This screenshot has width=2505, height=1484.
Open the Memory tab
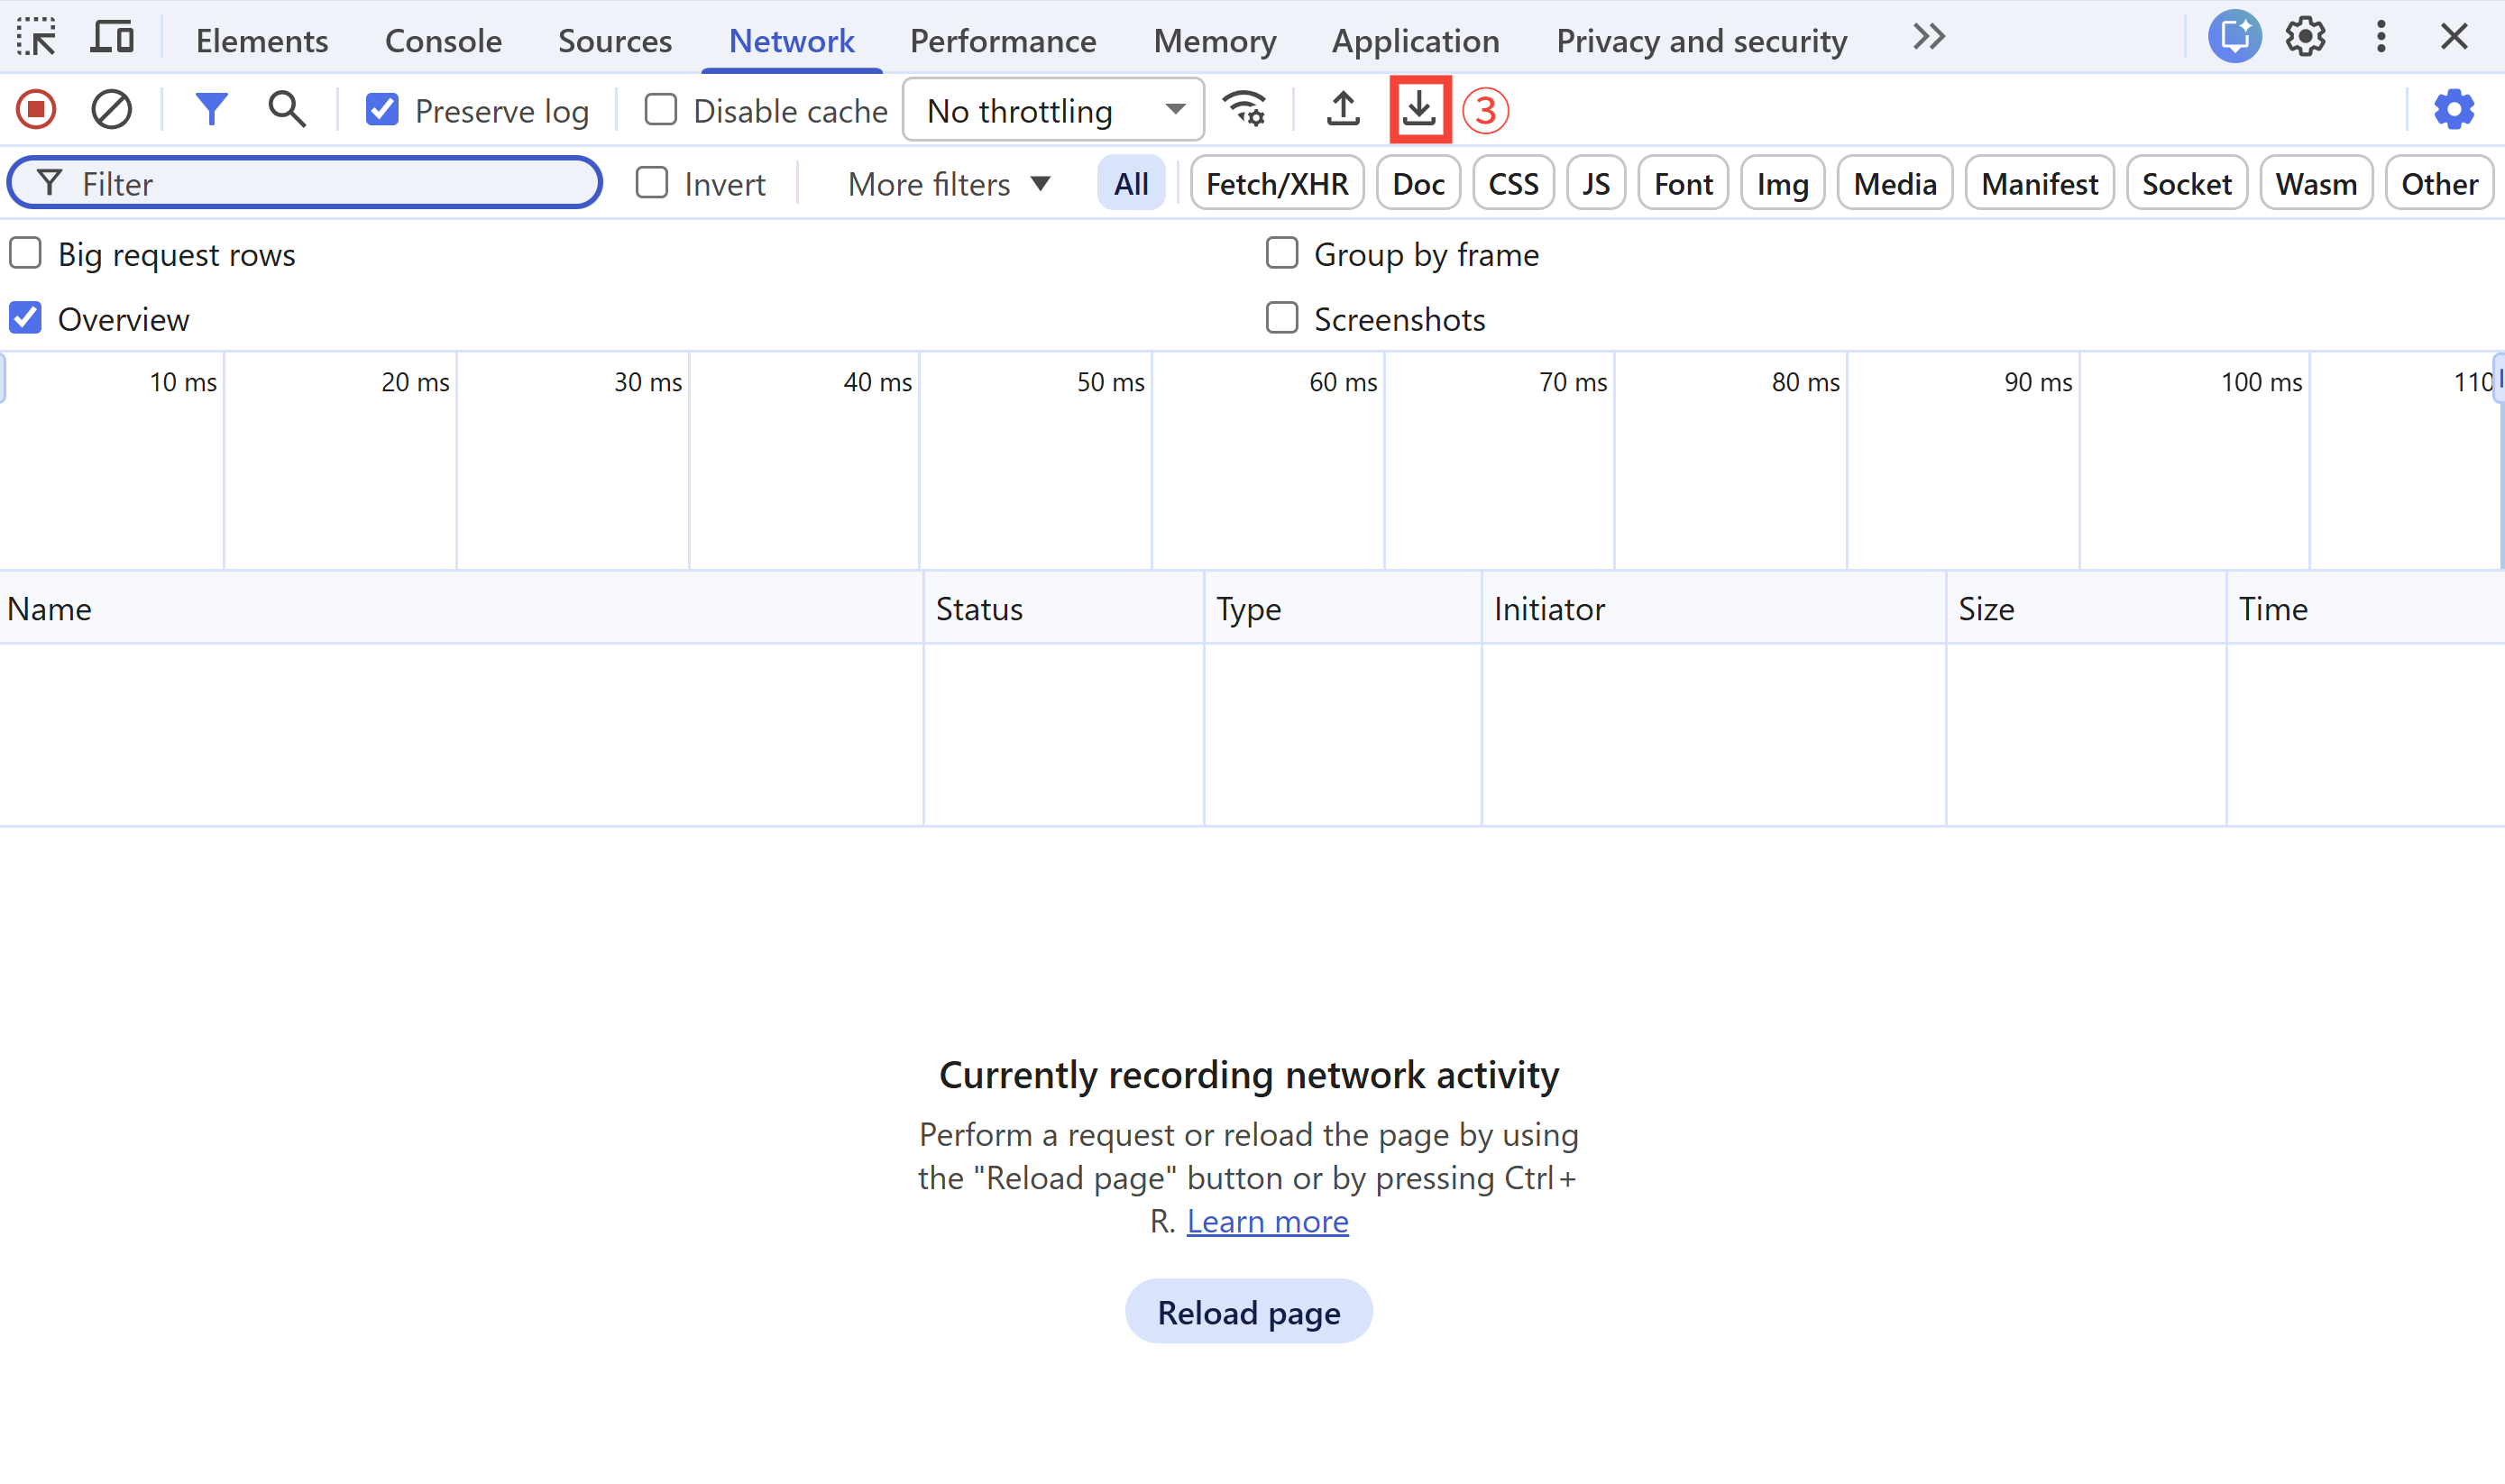click(x=1215, y=40)
